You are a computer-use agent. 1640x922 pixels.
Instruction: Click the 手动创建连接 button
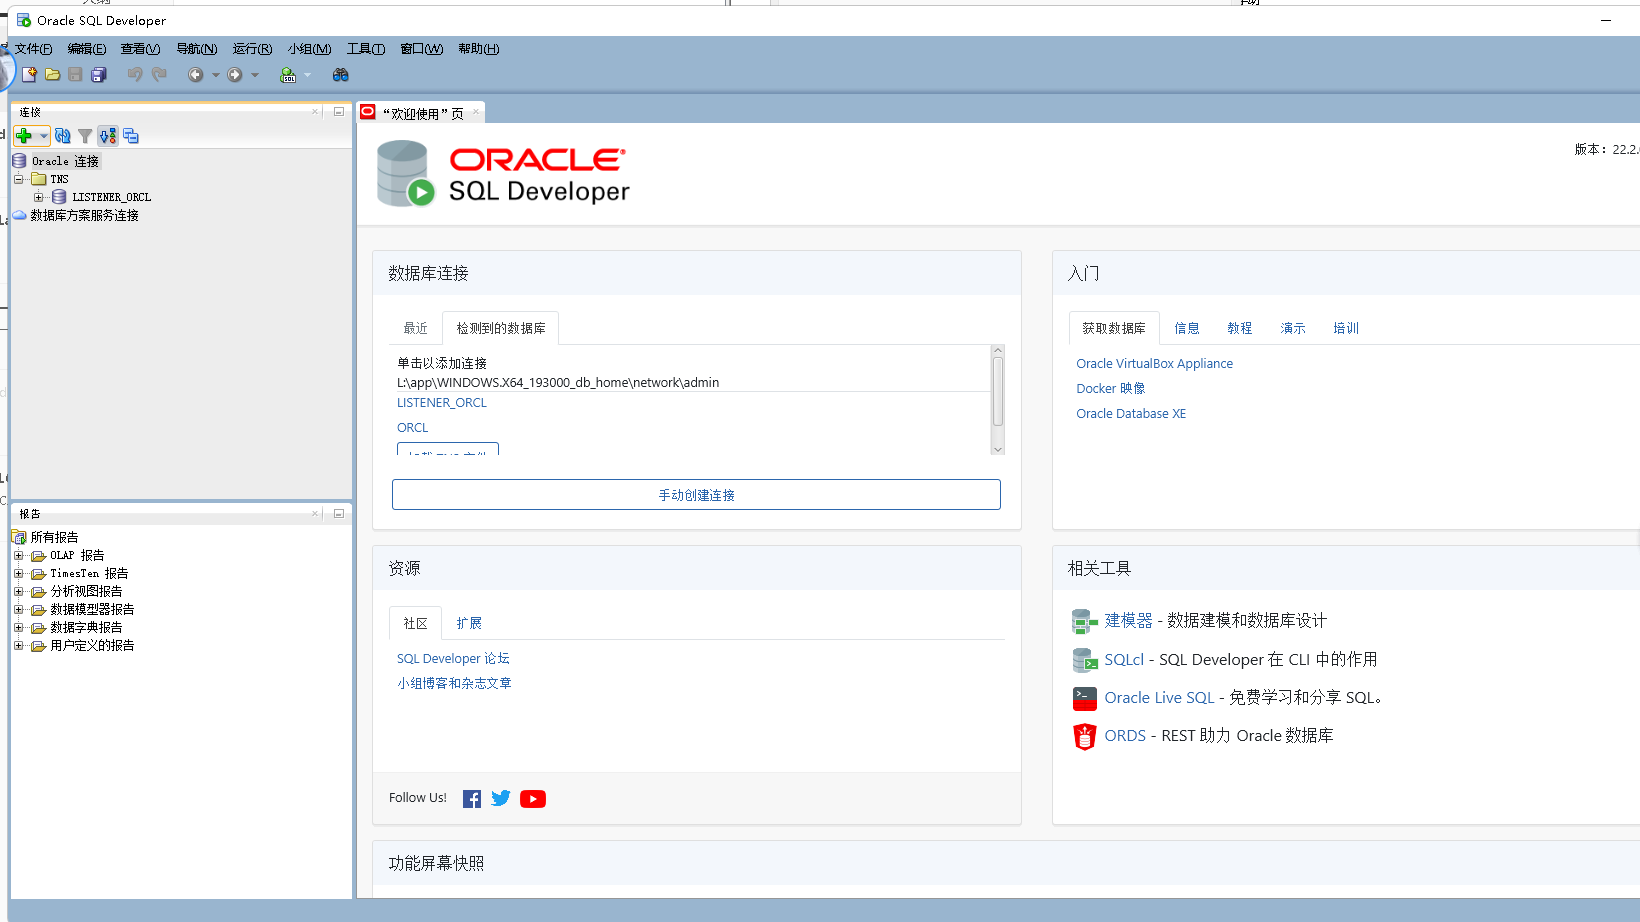coord(696,495)
